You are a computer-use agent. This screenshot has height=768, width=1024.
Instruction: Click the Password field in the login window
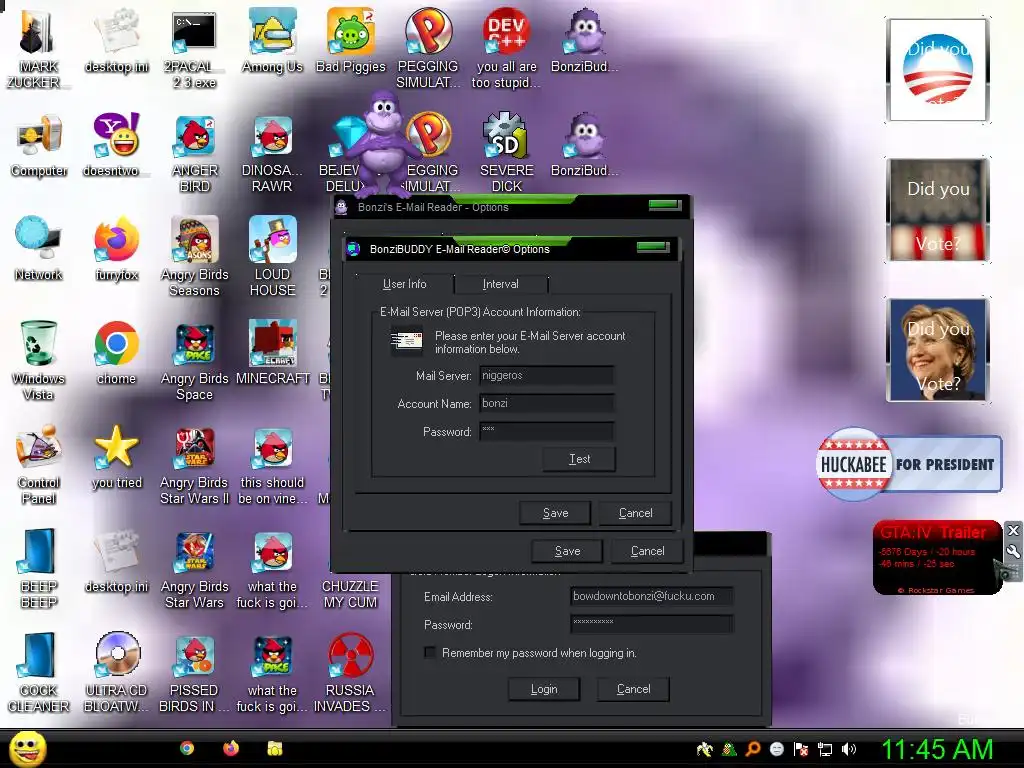coord(651,624)
